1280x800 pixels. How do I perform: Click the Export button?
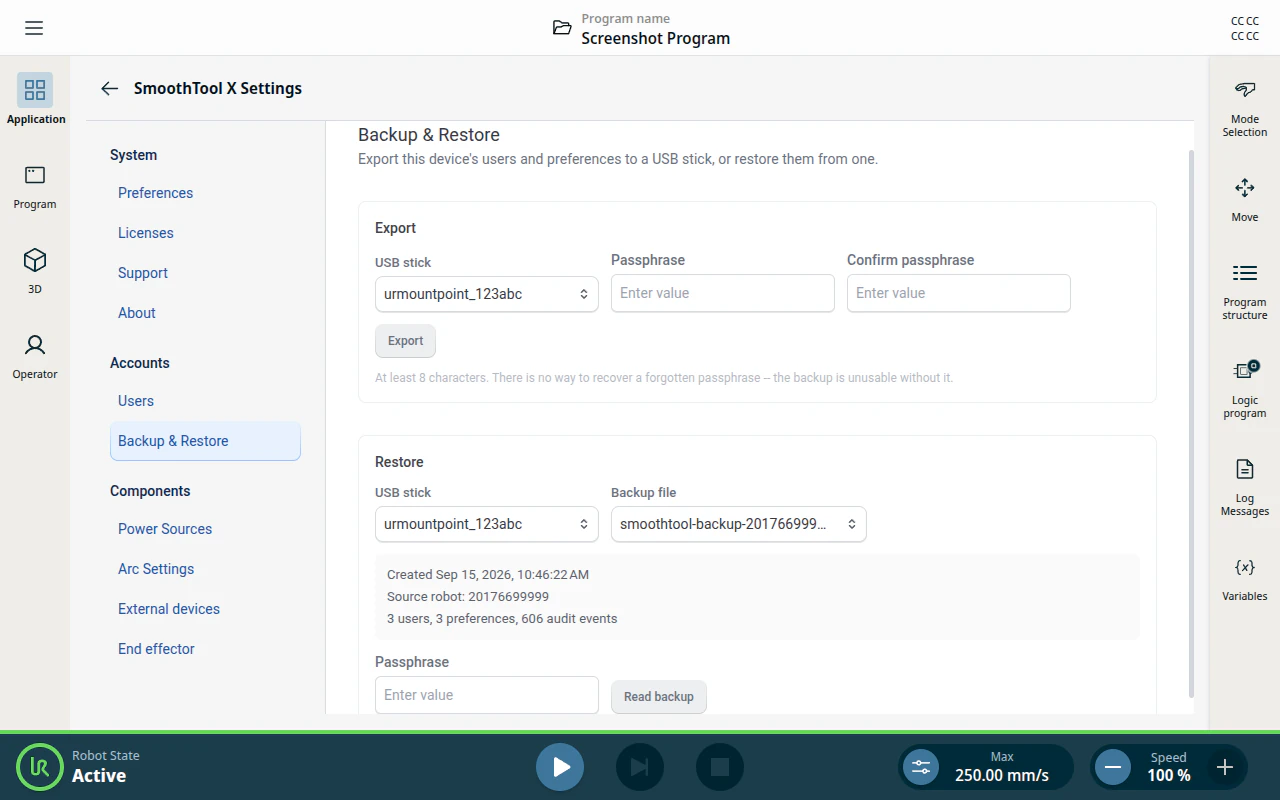(405, 341)
